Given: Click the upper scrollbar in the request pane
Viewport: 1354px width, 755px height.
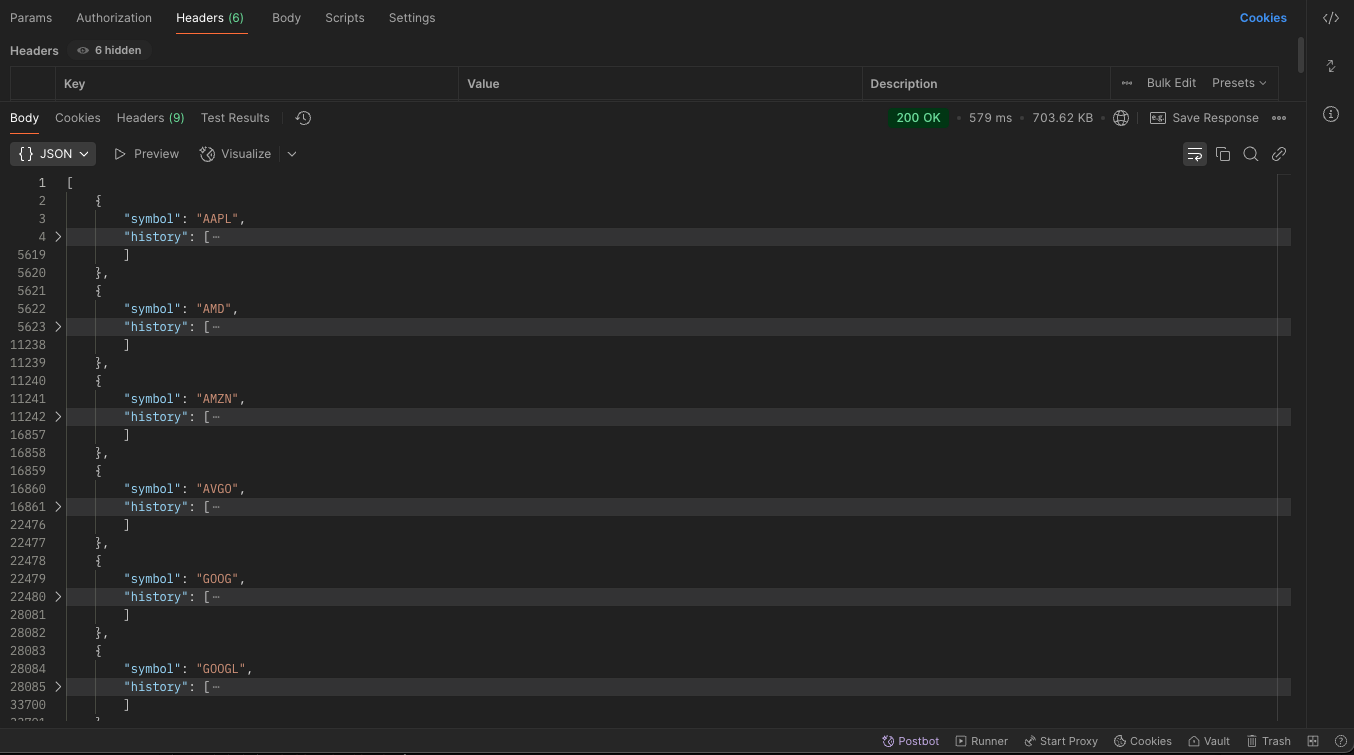Looking at the screenshot, I should tap(1300, 55).
